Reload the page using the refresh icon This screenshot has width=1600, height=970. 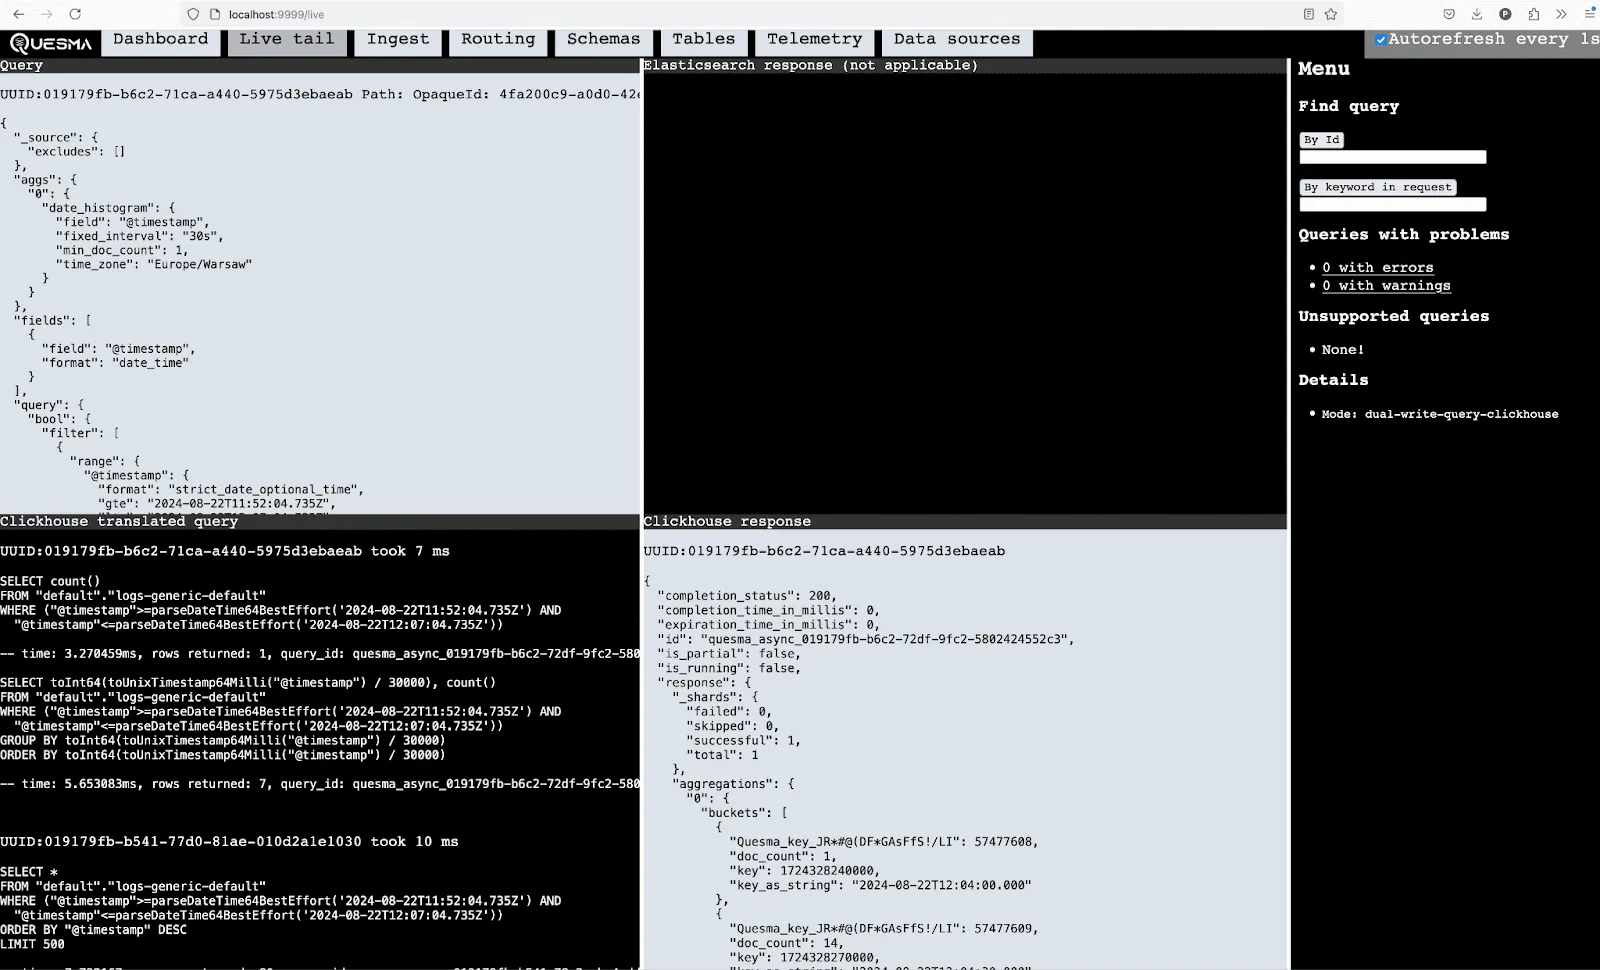click(75, 14)
